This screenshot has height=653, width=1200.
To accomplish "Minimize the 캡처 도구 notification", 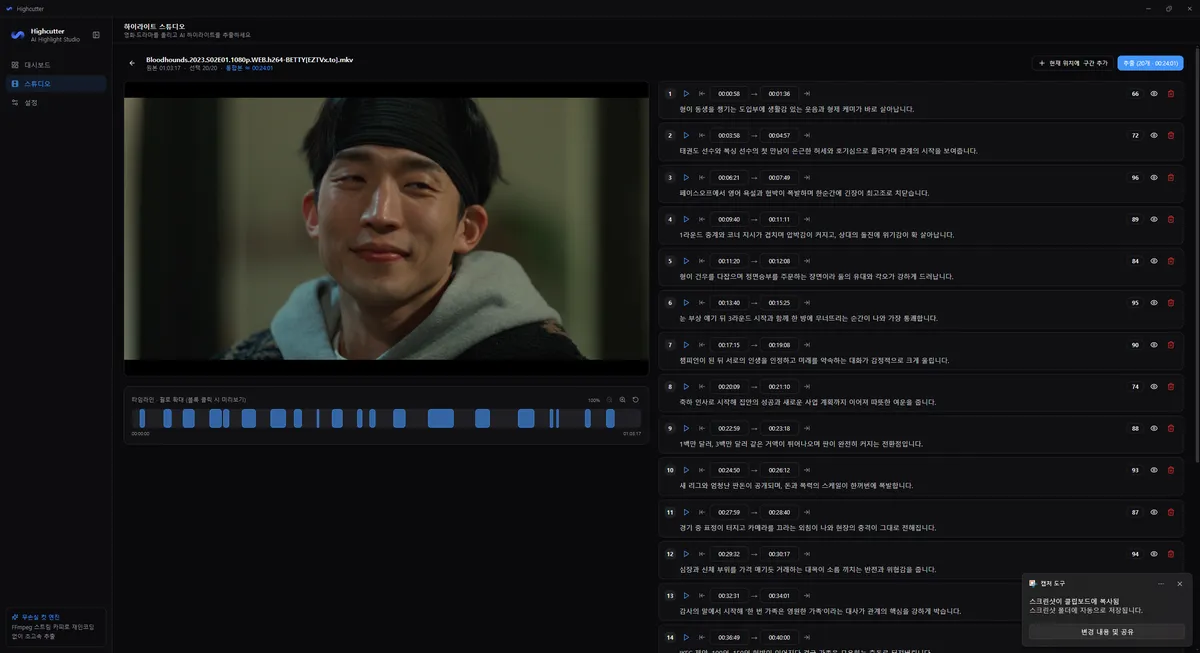I will coord(1161,583).
